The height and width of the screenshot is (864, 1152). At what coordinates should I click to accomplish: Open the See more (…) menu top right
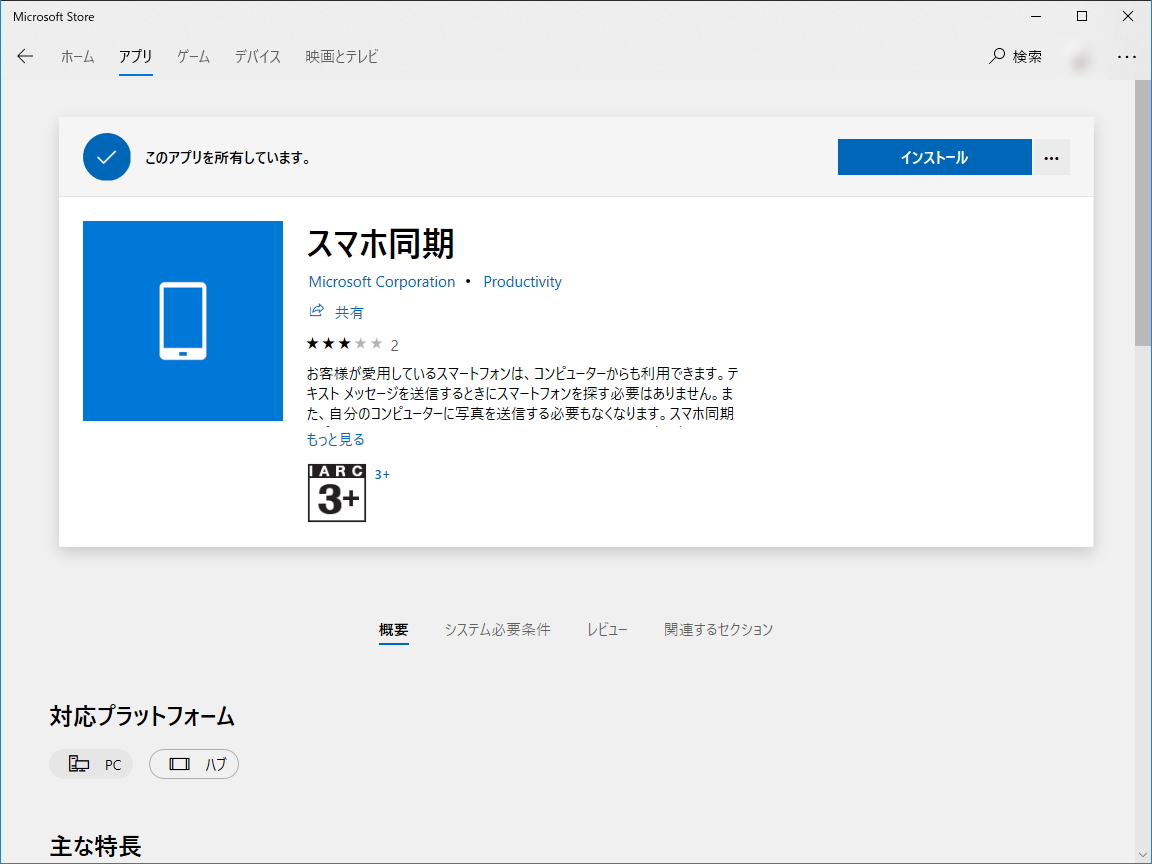point(1127,57)
